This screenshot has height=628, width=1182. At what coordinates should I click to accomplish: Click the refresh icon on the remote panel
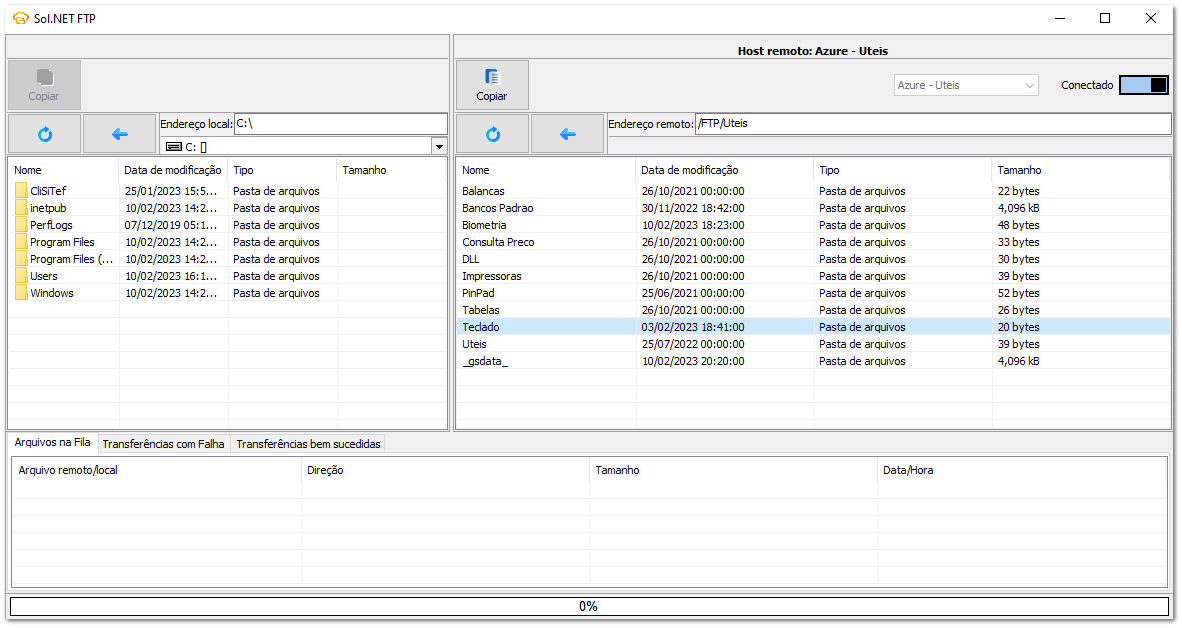[x=490, y=133]
